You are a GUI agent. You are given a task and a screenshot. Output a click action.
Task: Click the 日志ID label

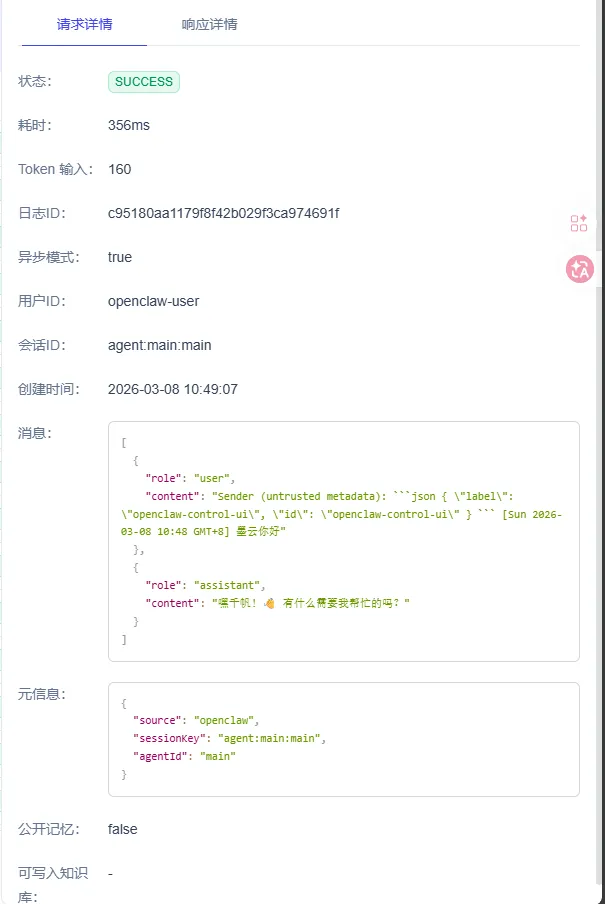(x=42, y=213)
